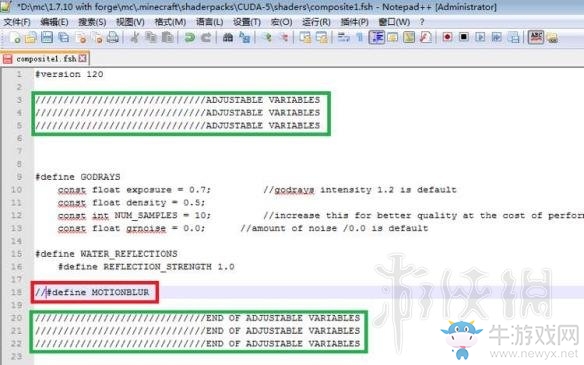Cut selection with the scissors icon
This screenshot has height=365, width=584.
[x=134, y=37]
